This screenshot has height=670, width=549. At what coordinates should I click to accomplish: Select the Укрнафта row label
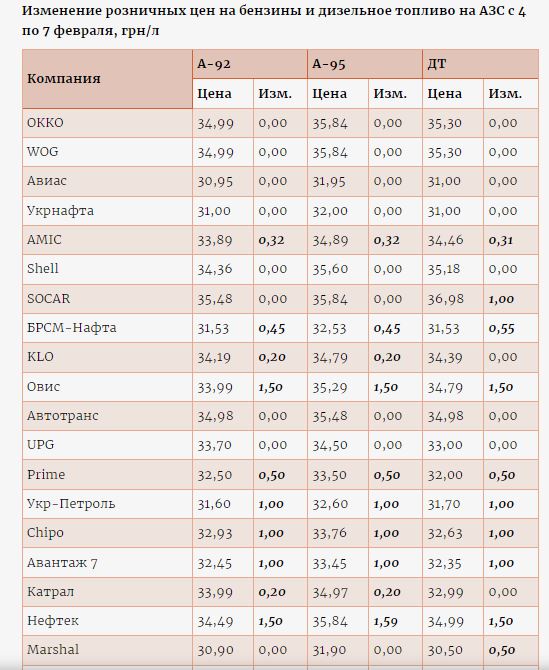coord(60,211)
